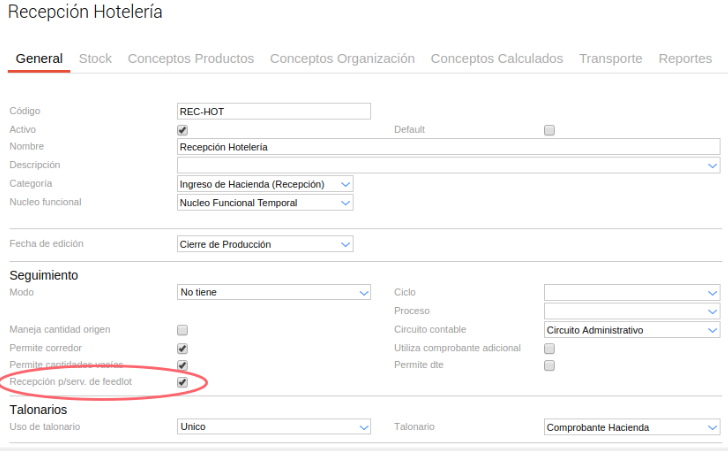This screenshot has width=728, height=451.
Task: Open the Transporte tab
Action: point(611,59)
